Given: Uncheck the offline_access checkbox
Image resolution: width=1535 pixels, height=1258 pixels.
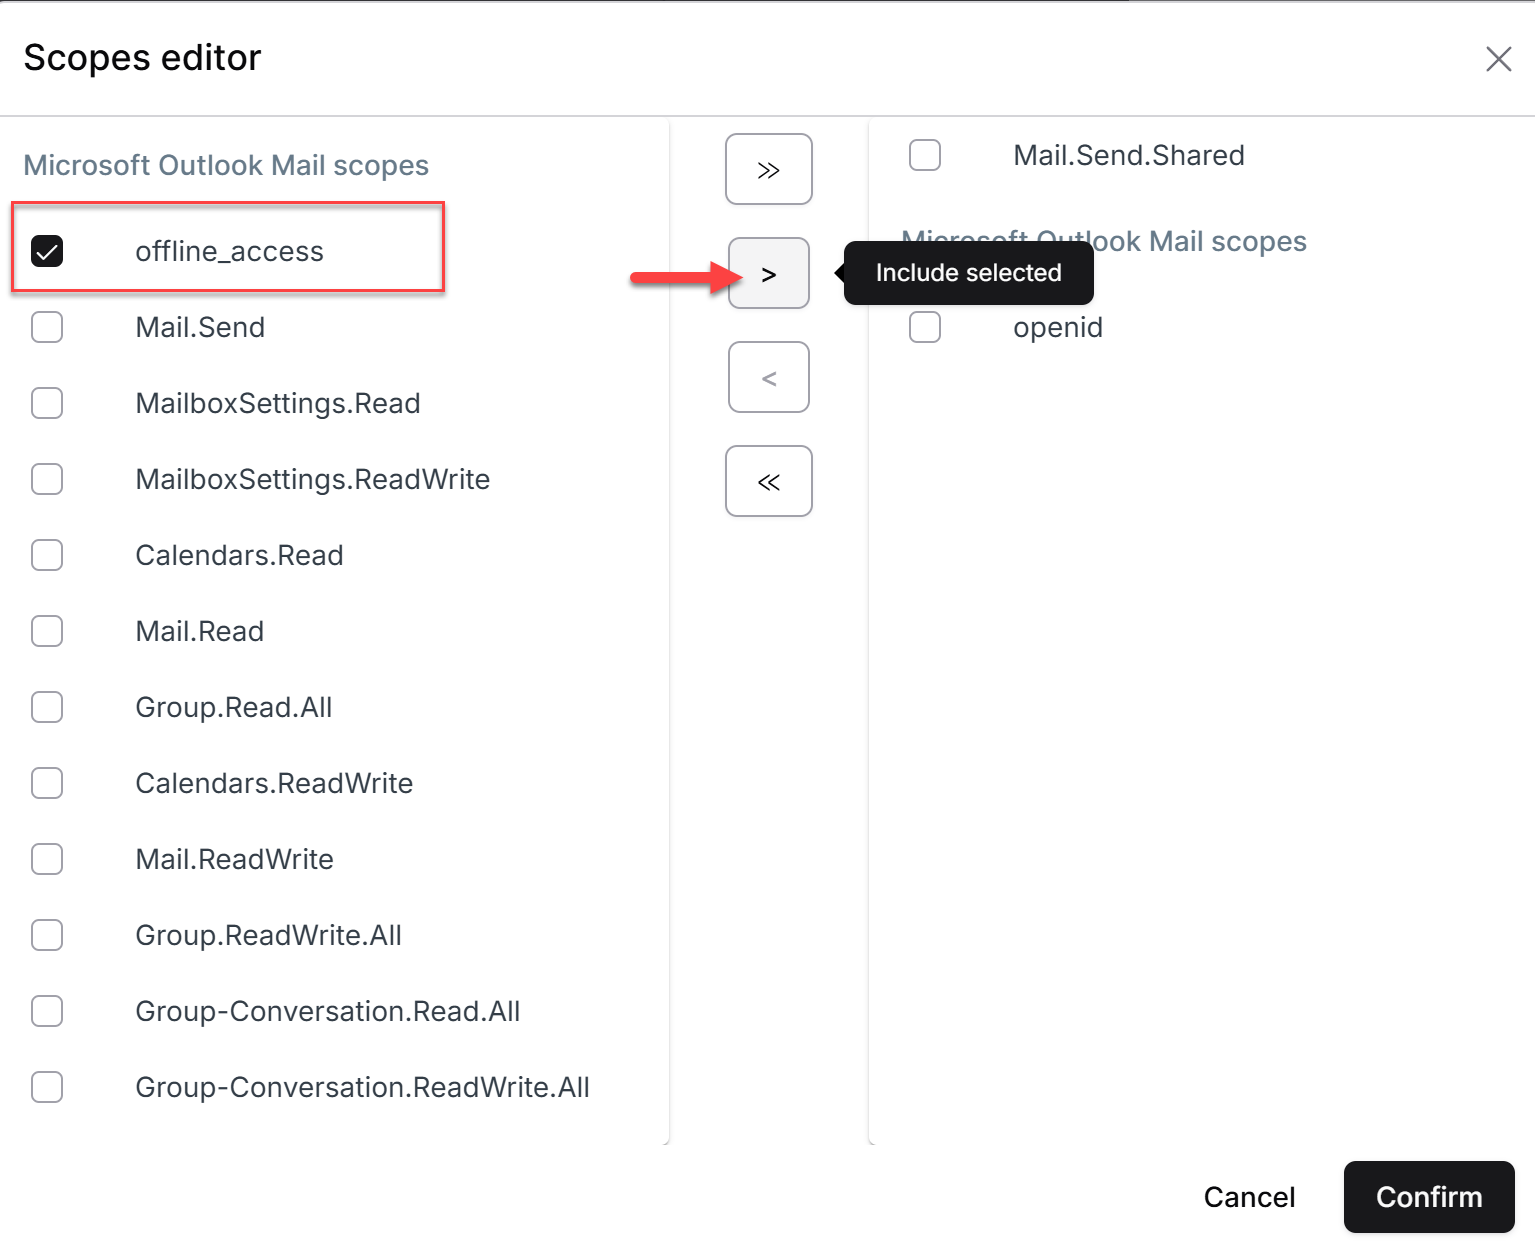Looking at the screenshot, I should tap(47, 251).
